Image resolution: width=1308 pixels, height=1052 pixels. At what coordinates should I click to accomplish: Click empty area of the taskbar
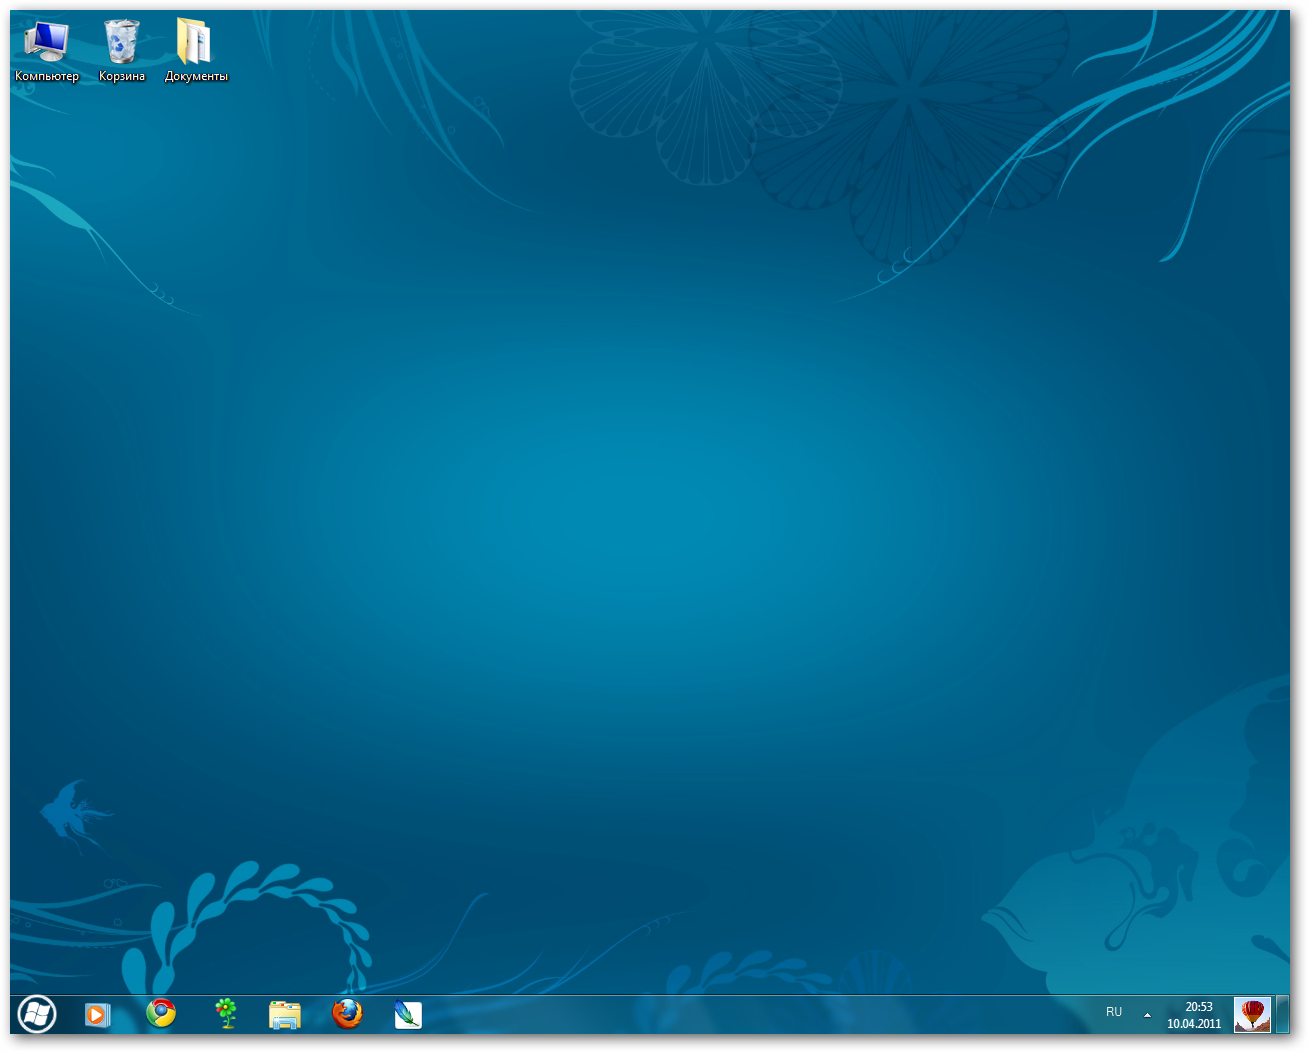tap(750, 1014)
